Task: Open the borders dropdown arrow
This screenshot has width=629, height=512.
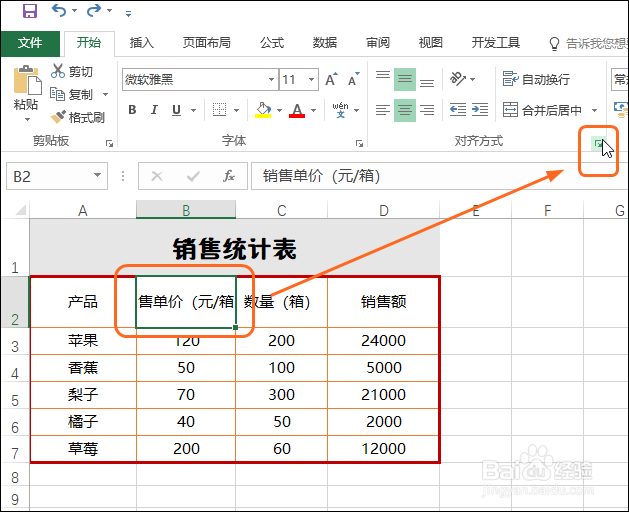Action: (x=236, y=110)
